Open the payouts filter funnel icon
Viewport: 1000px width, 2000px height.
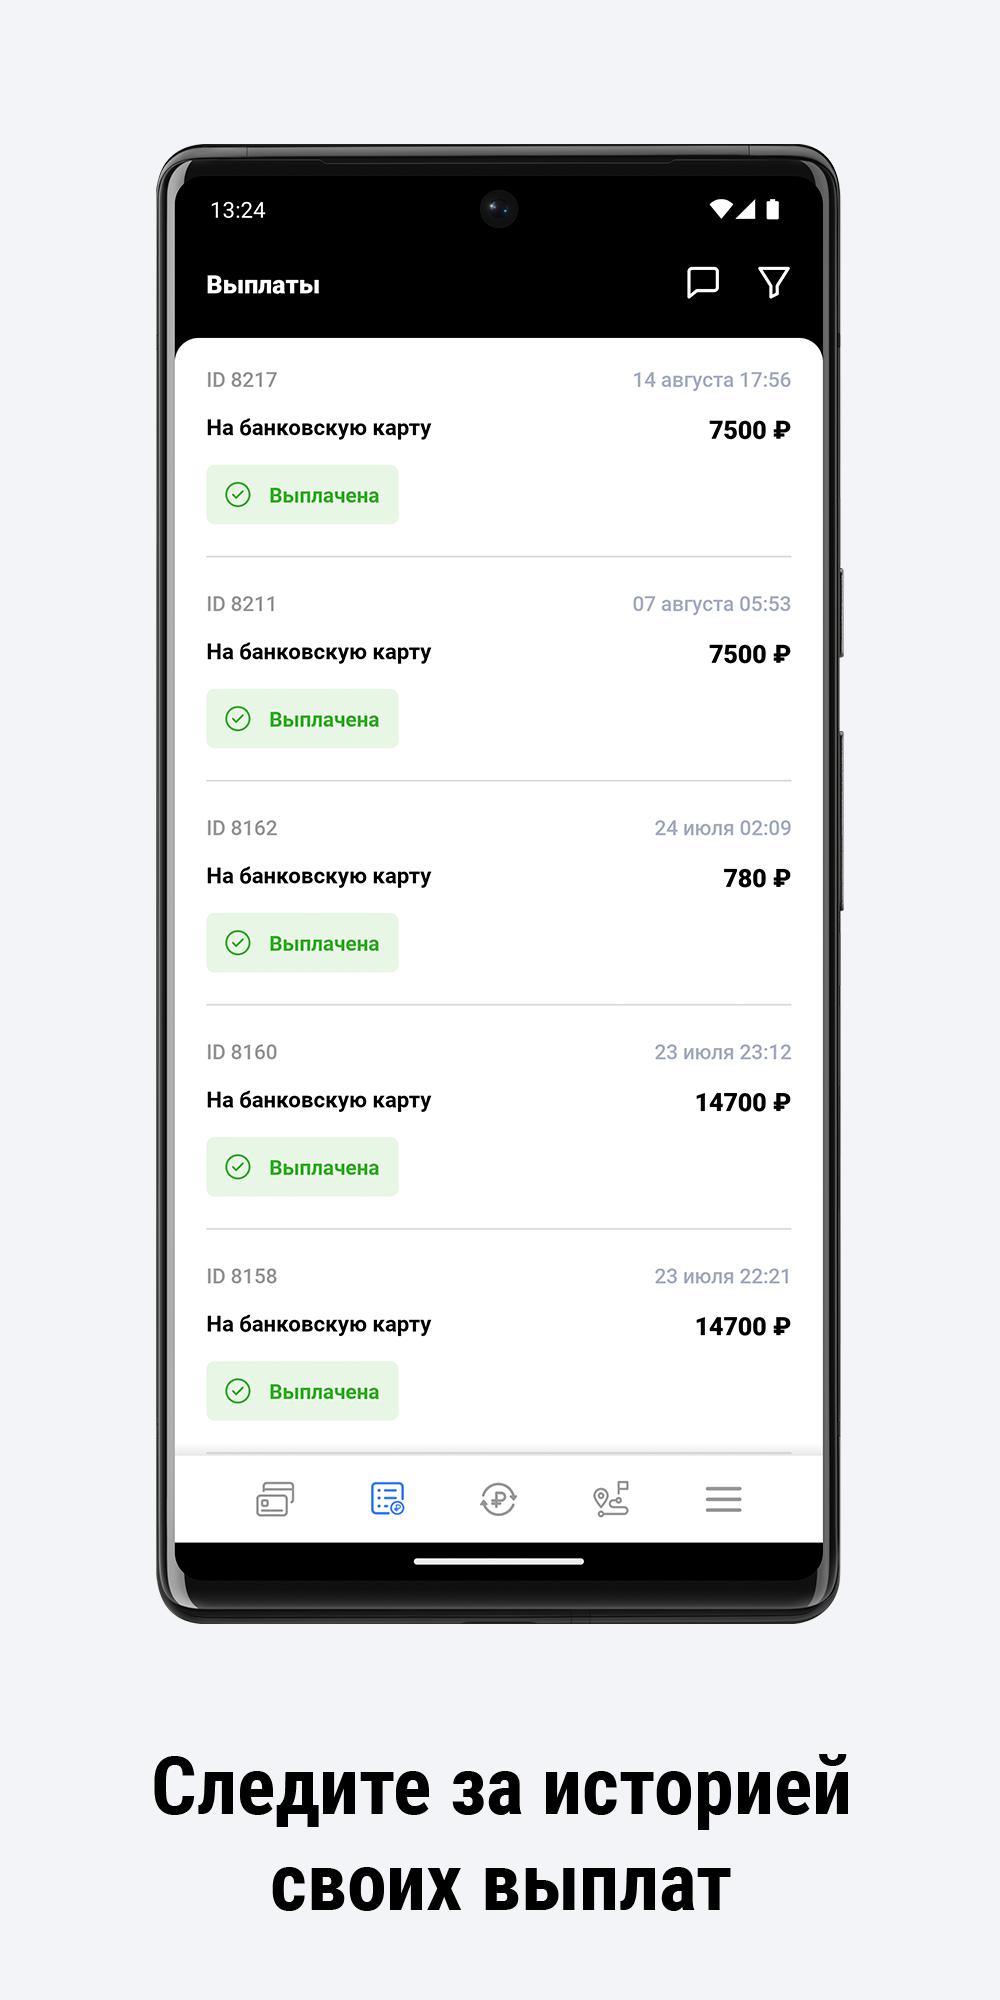(x=774, y=283)
